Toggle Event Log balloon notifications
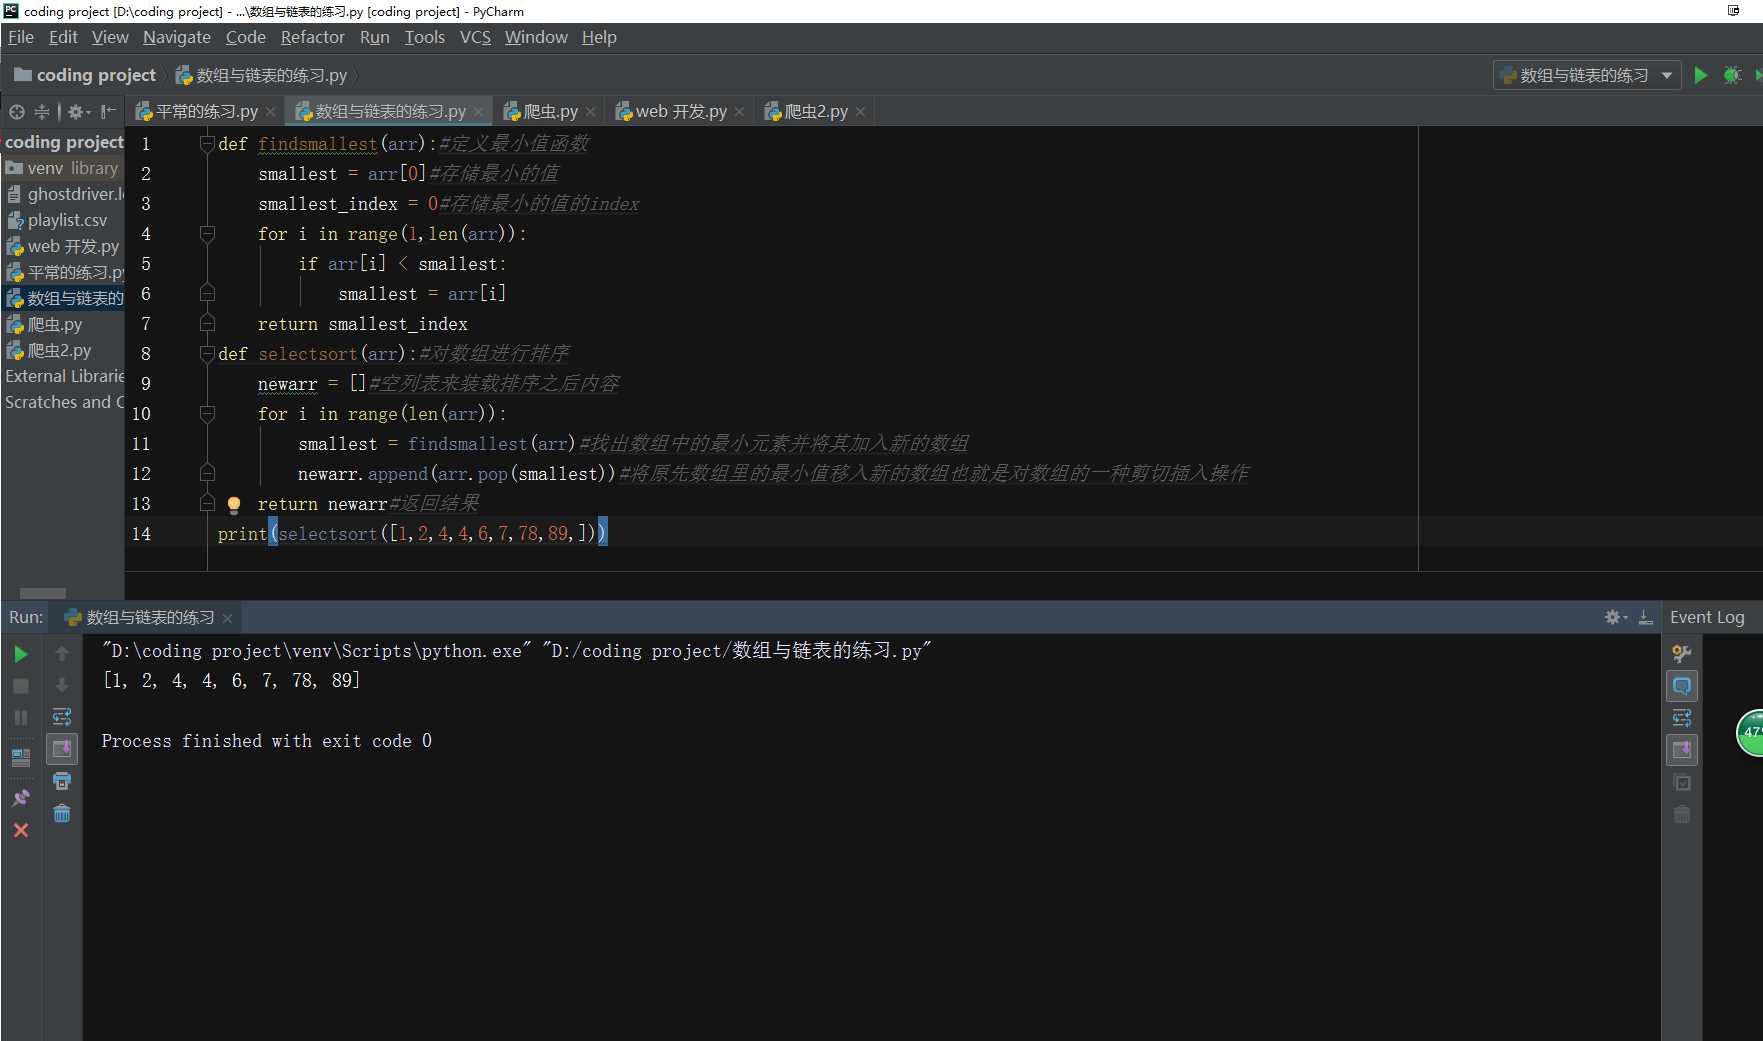 tap(1682, 686)
